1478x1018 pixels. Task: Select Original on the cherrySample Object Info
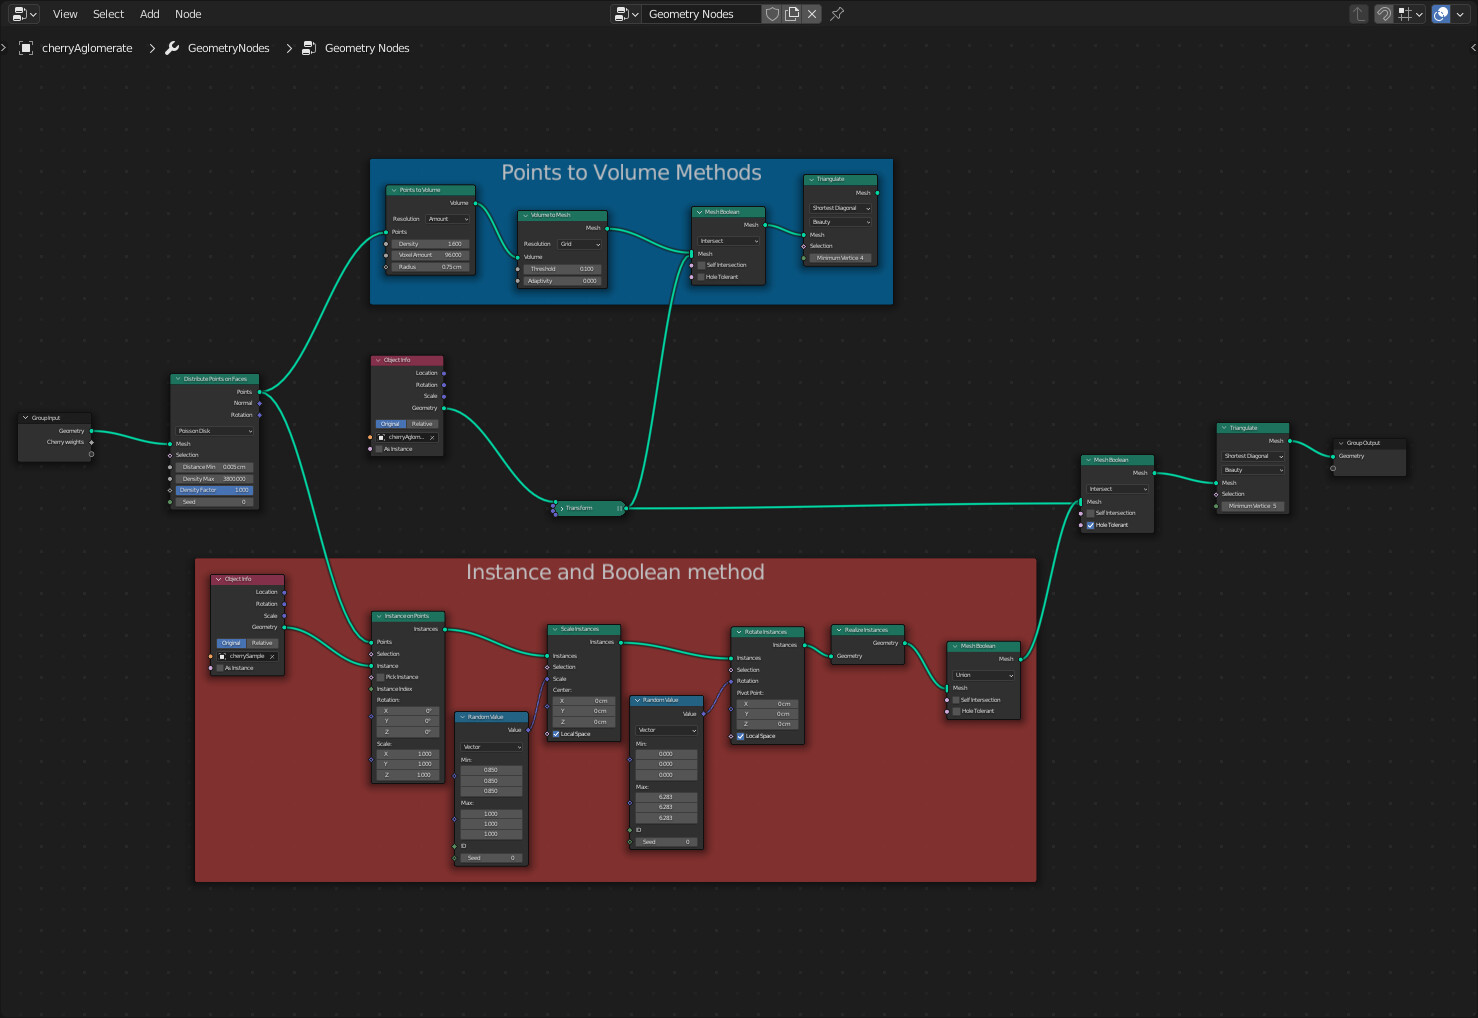point(231,643)
